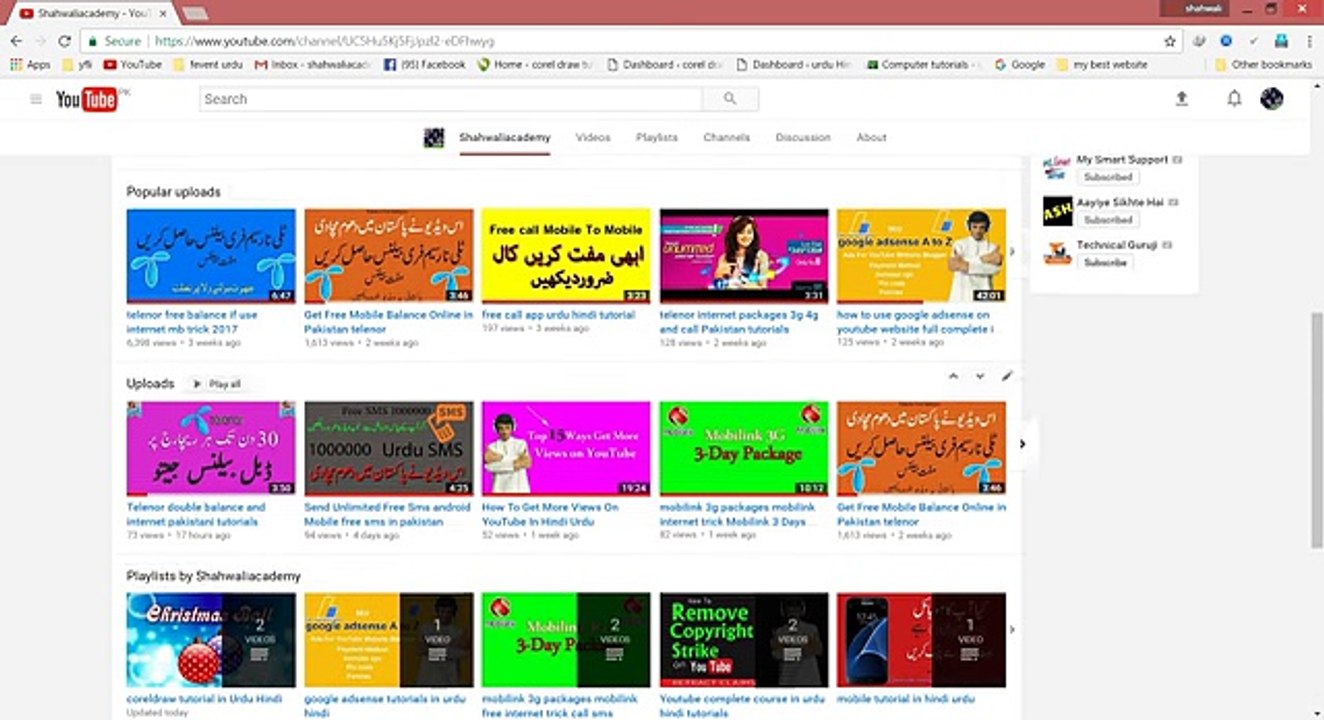1324x720 pixels.
Task: Open the Discussion tab
Action: coord(803,138)
